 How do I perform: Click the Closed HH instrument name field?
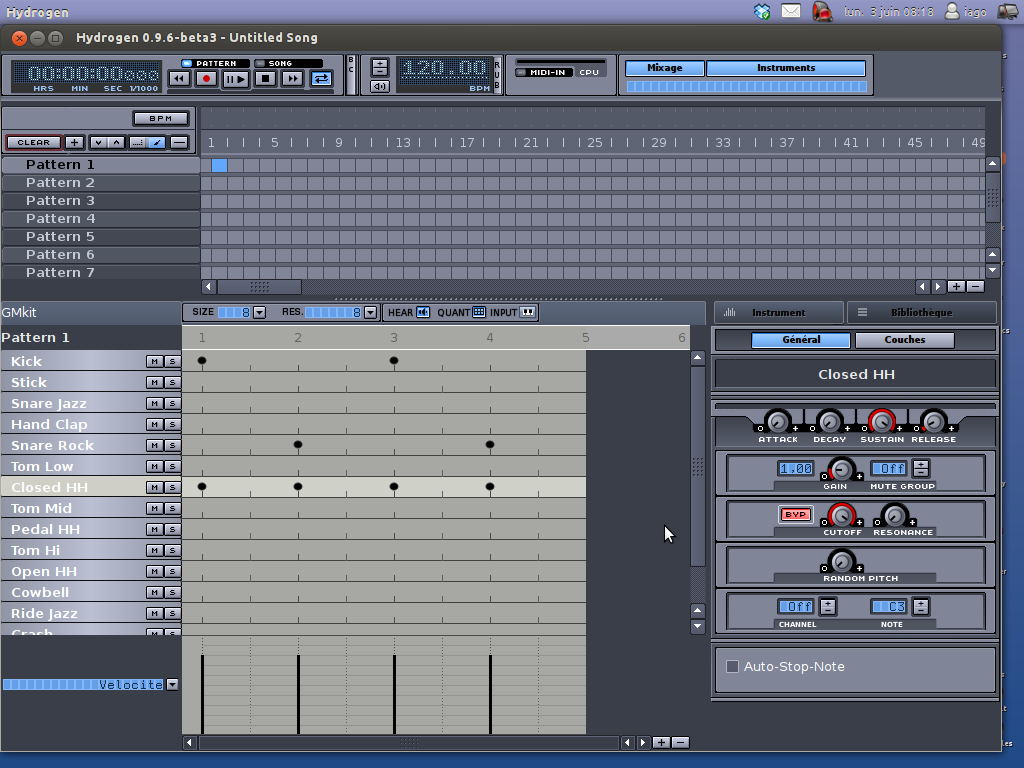[856, 374]
